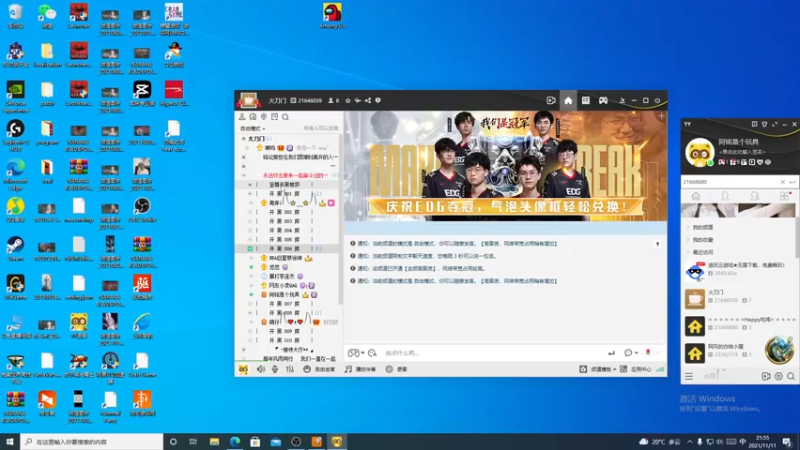Collapse the red-titled channel group
The width and height of the screenshot is (800, 450).
pyautogui.click(x=243, y=175)
